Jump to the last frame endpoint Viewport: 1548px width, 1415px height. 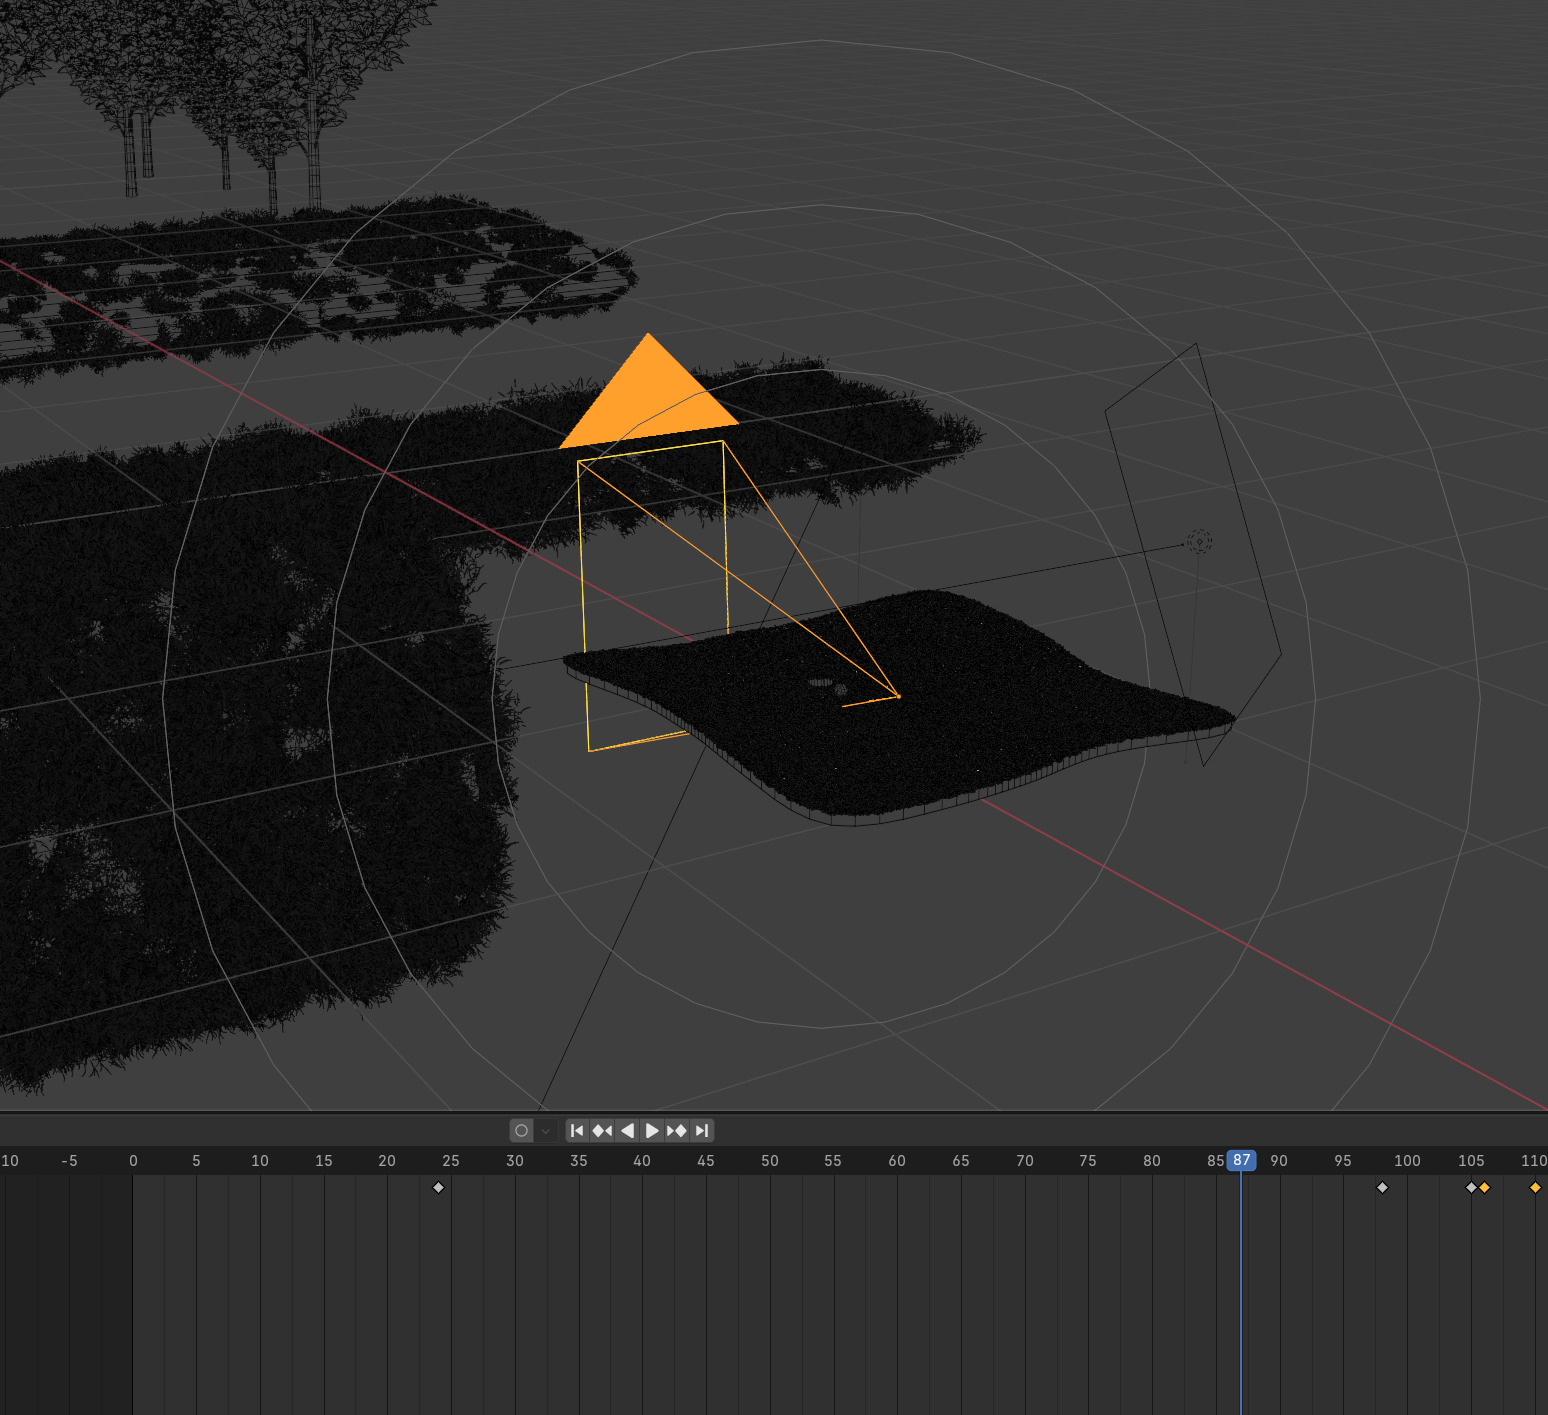tap(702, 1130)
